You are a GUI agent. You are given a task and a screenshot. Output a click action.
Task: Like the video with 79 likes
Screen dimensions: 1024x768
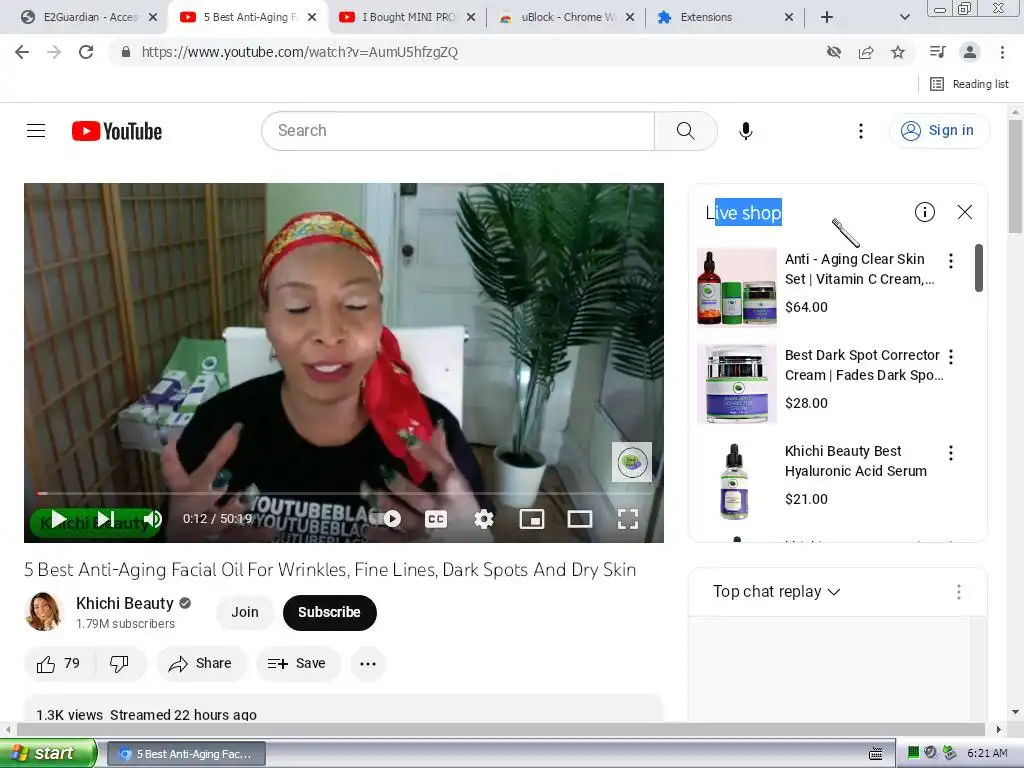coord(59,664)
